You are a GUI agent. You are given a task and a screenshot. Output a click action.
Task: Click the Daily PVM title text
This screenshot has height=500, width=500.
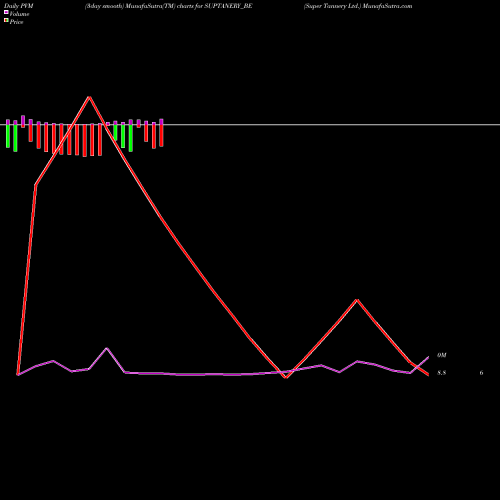(19, 6)
